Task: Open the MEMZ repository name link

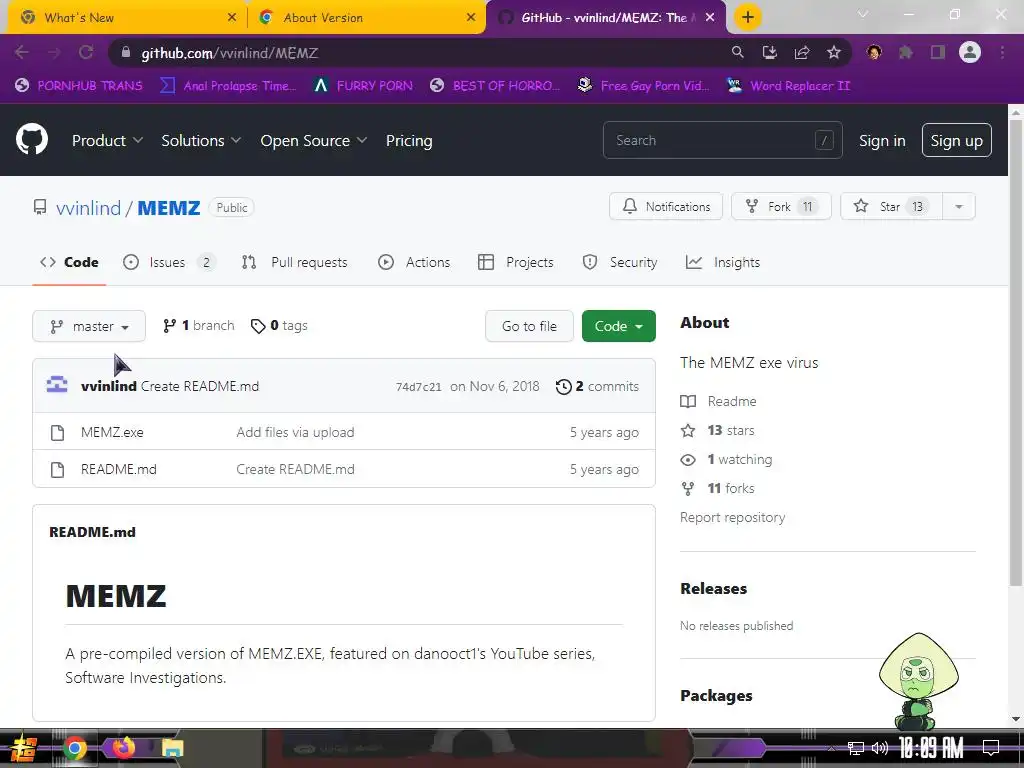Action: click(x=168, y=208)
